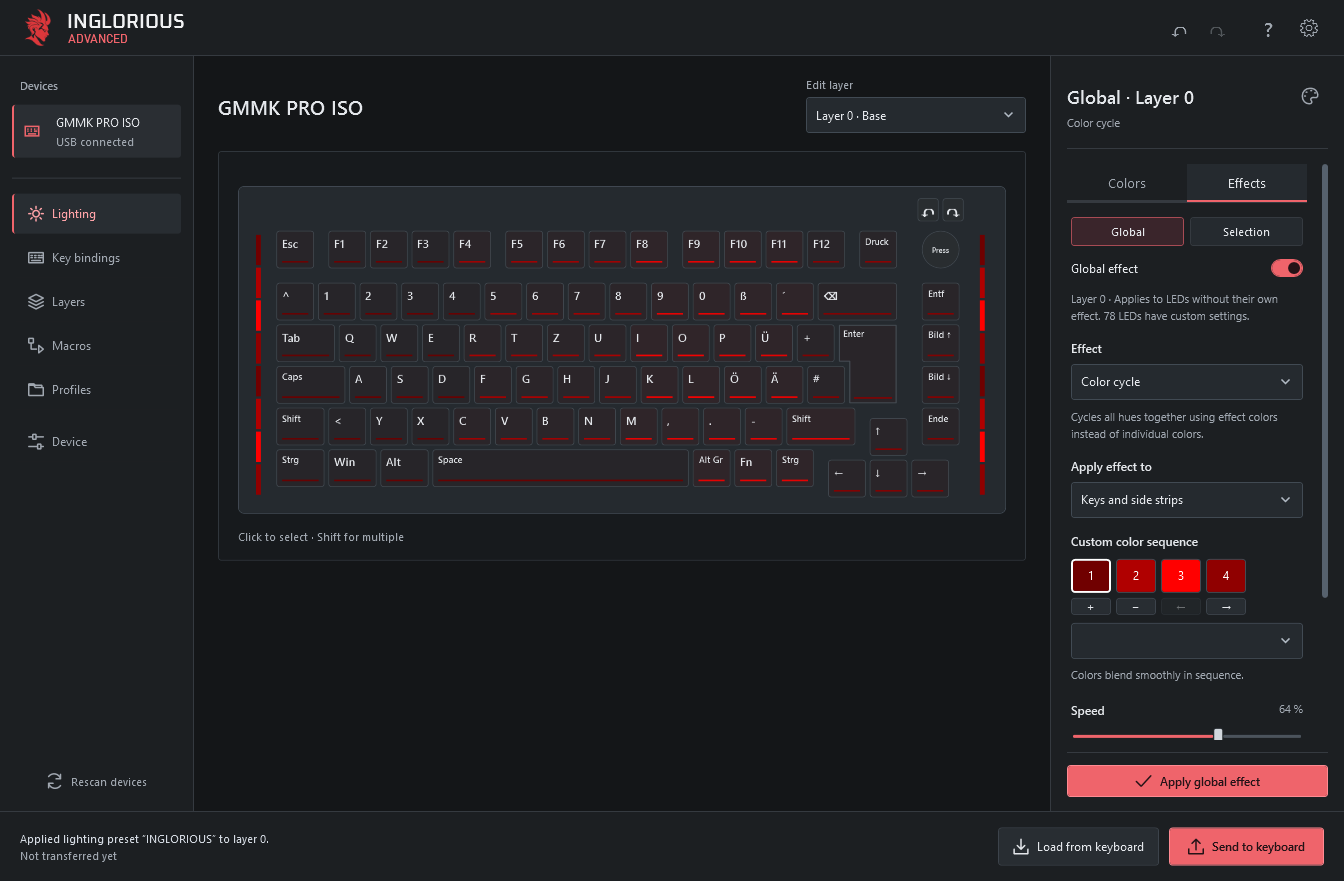Expand the Apply effect to dropdown
The width and height of the screenshot is (1344, 881).
[1187, 500]
